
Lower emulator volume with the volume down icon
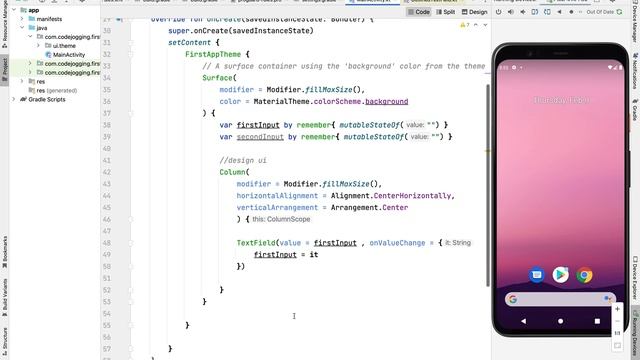(x=523, y=12)
